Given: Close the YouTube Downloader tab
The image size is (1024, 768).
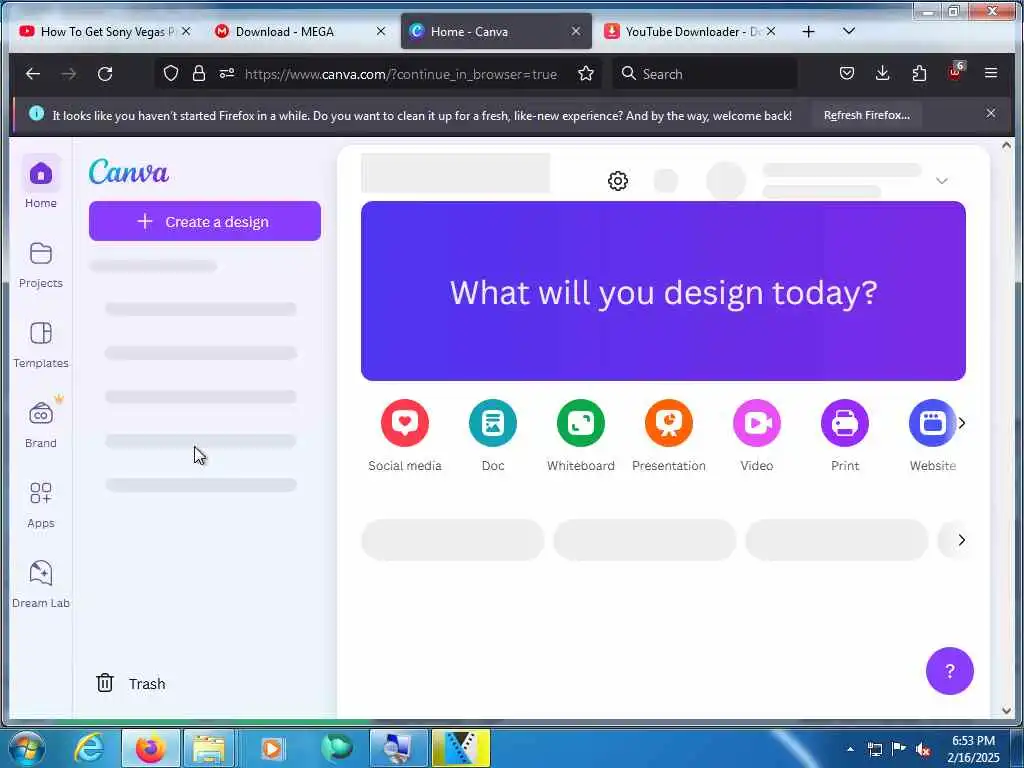Looking at the screenshot, I should click(x=771, y=31).
